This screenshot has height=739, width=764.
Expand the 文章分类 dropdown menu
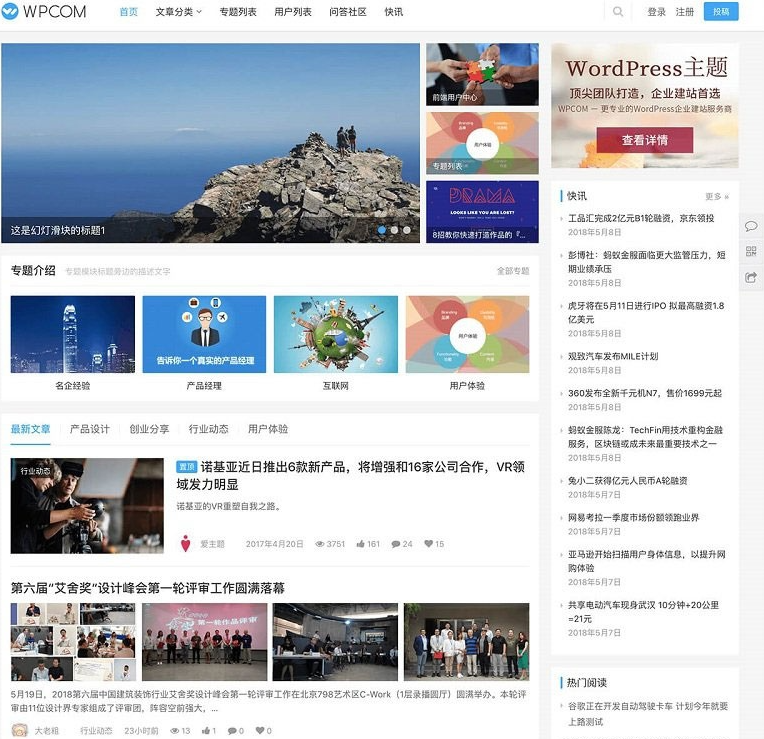coord(178,12)
